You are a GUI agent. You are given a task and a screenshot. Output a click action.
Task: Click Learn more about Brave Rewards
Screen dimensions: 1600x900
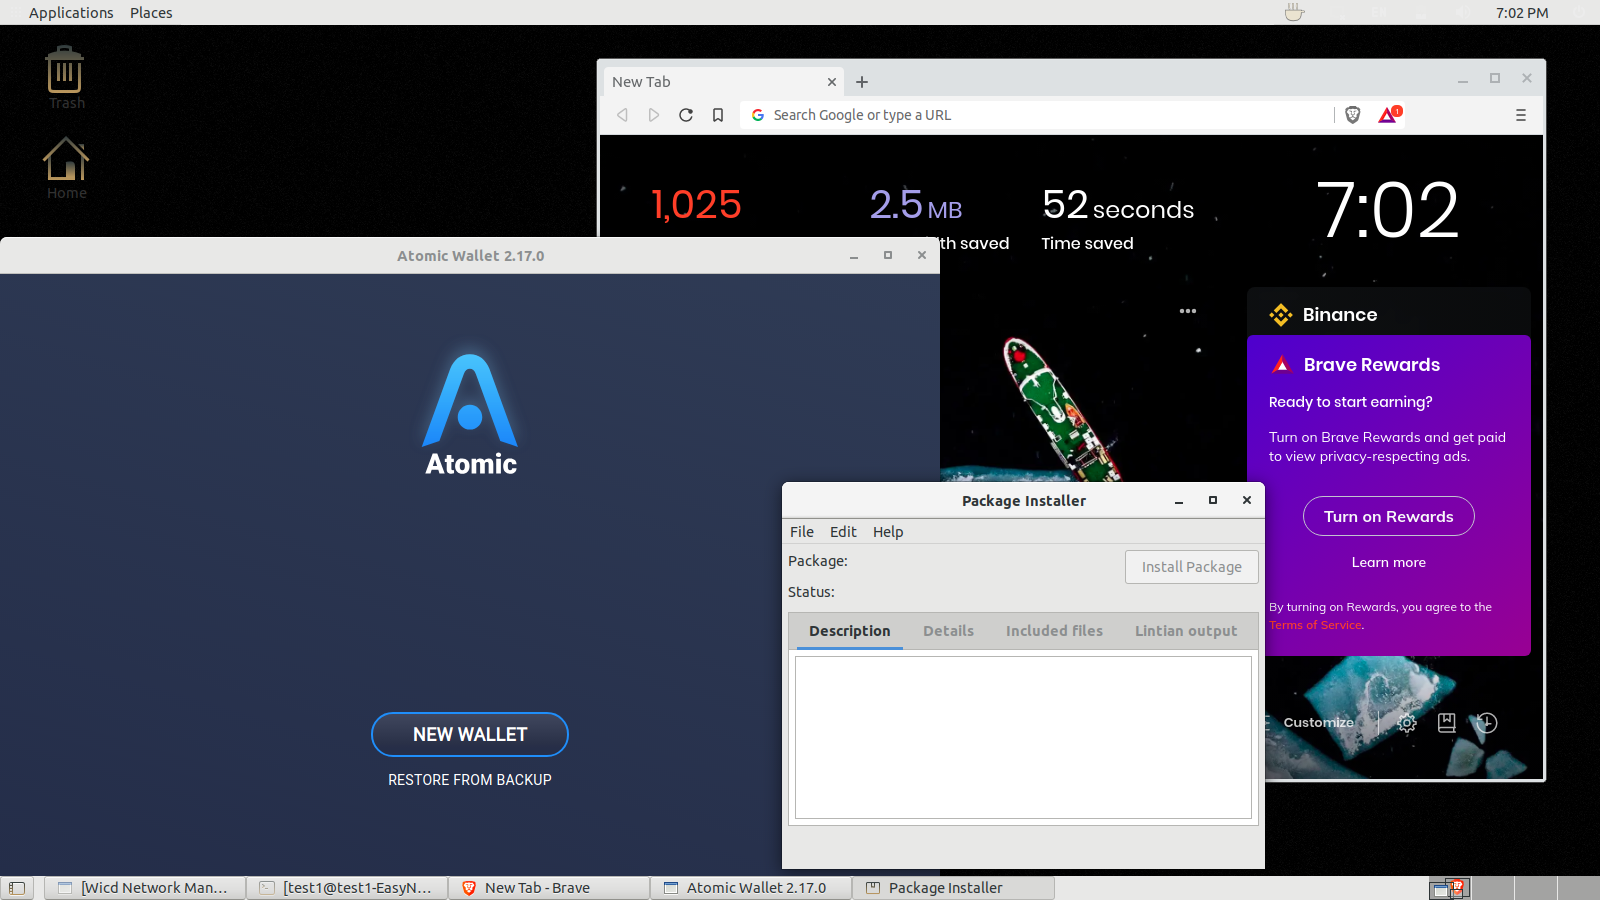pos(1389,562)
